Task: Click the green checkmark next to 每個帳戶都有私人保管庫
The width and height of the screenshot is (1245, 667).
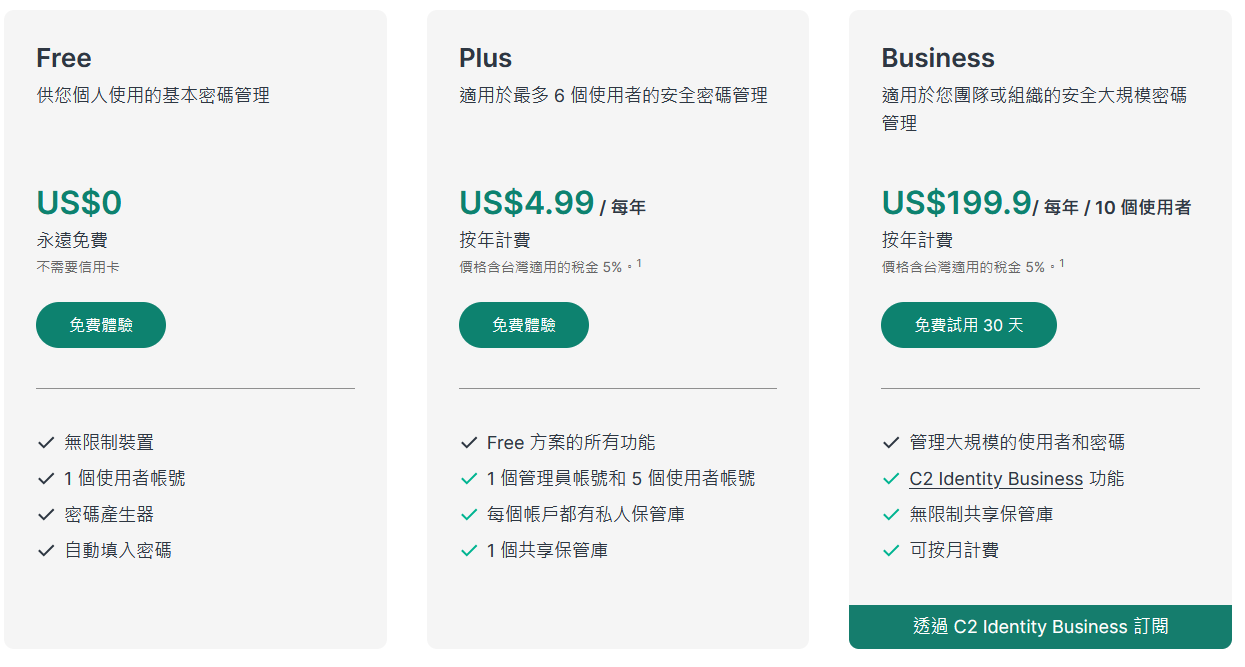Action: [x=469, y=515]
